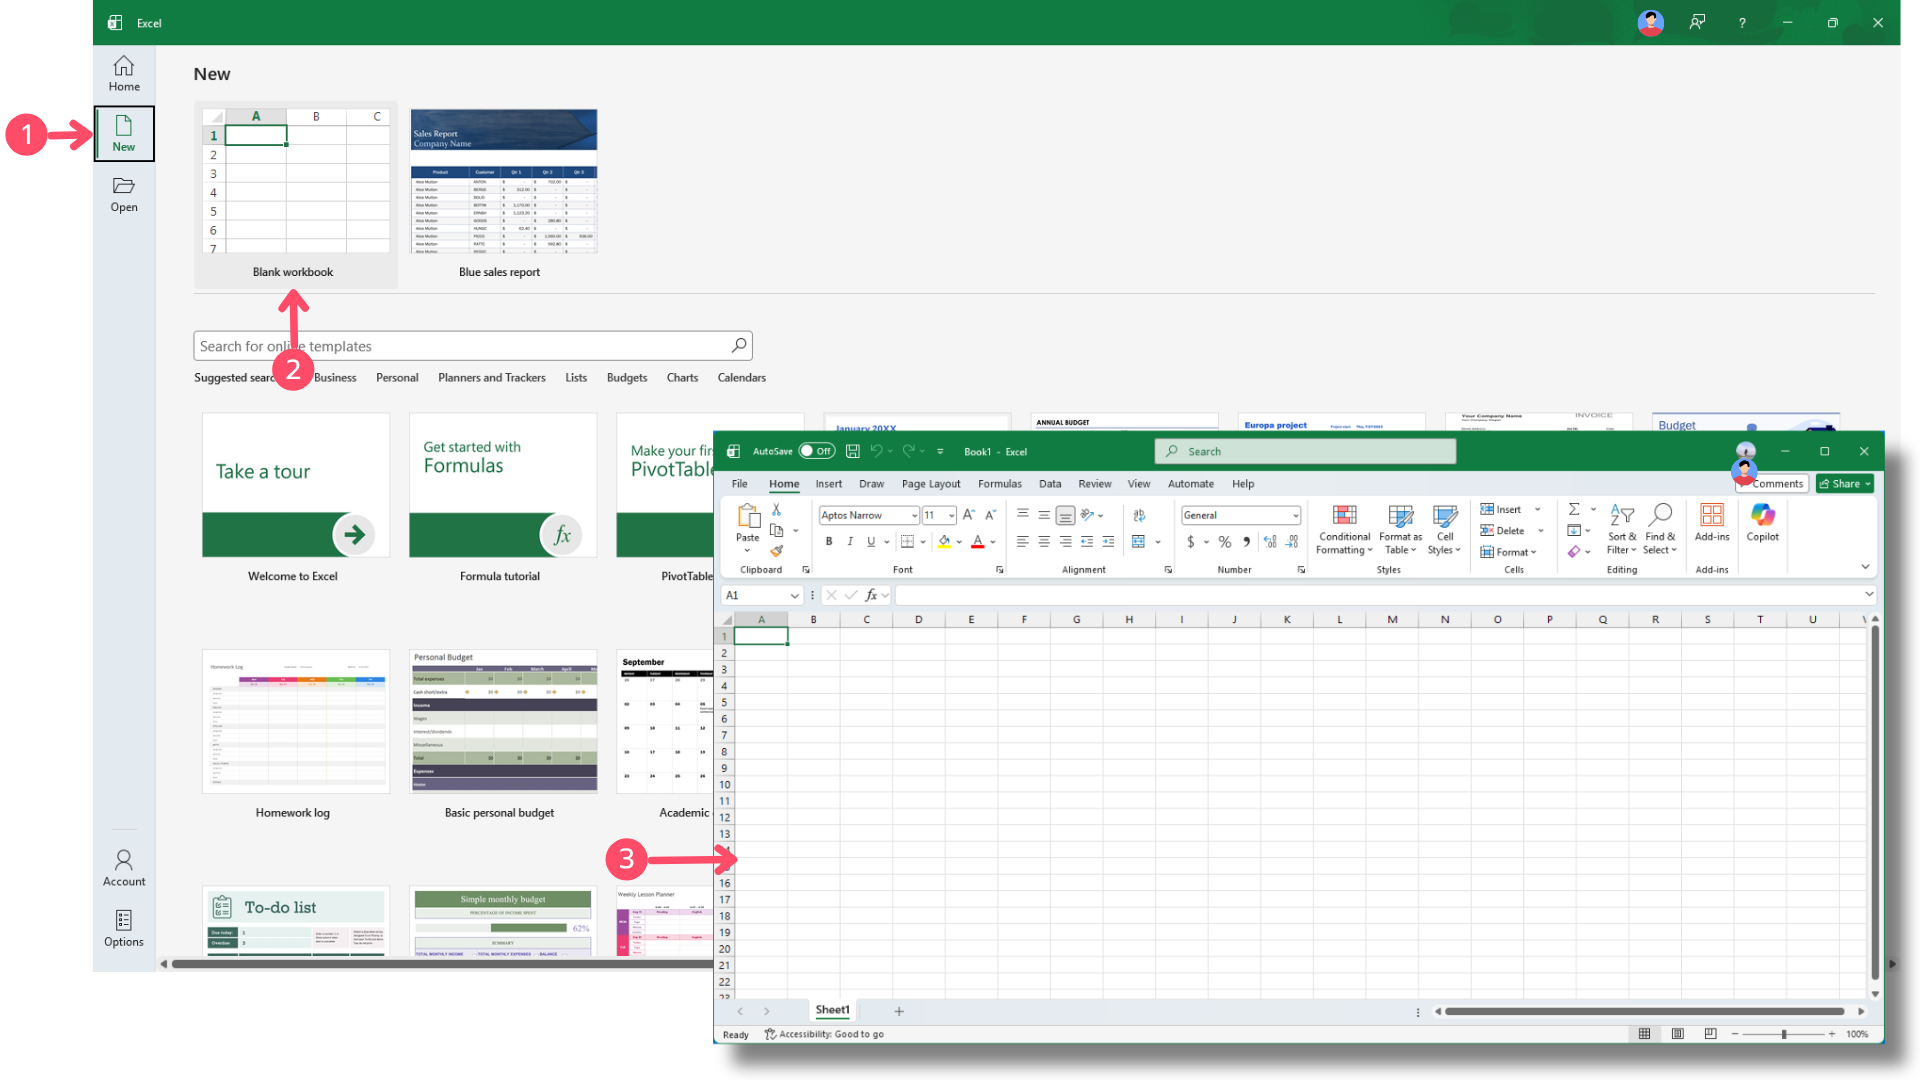Click the Cut scissors icon
This screenshot has height=1080, width=1920.
click(x=776, y=510)
